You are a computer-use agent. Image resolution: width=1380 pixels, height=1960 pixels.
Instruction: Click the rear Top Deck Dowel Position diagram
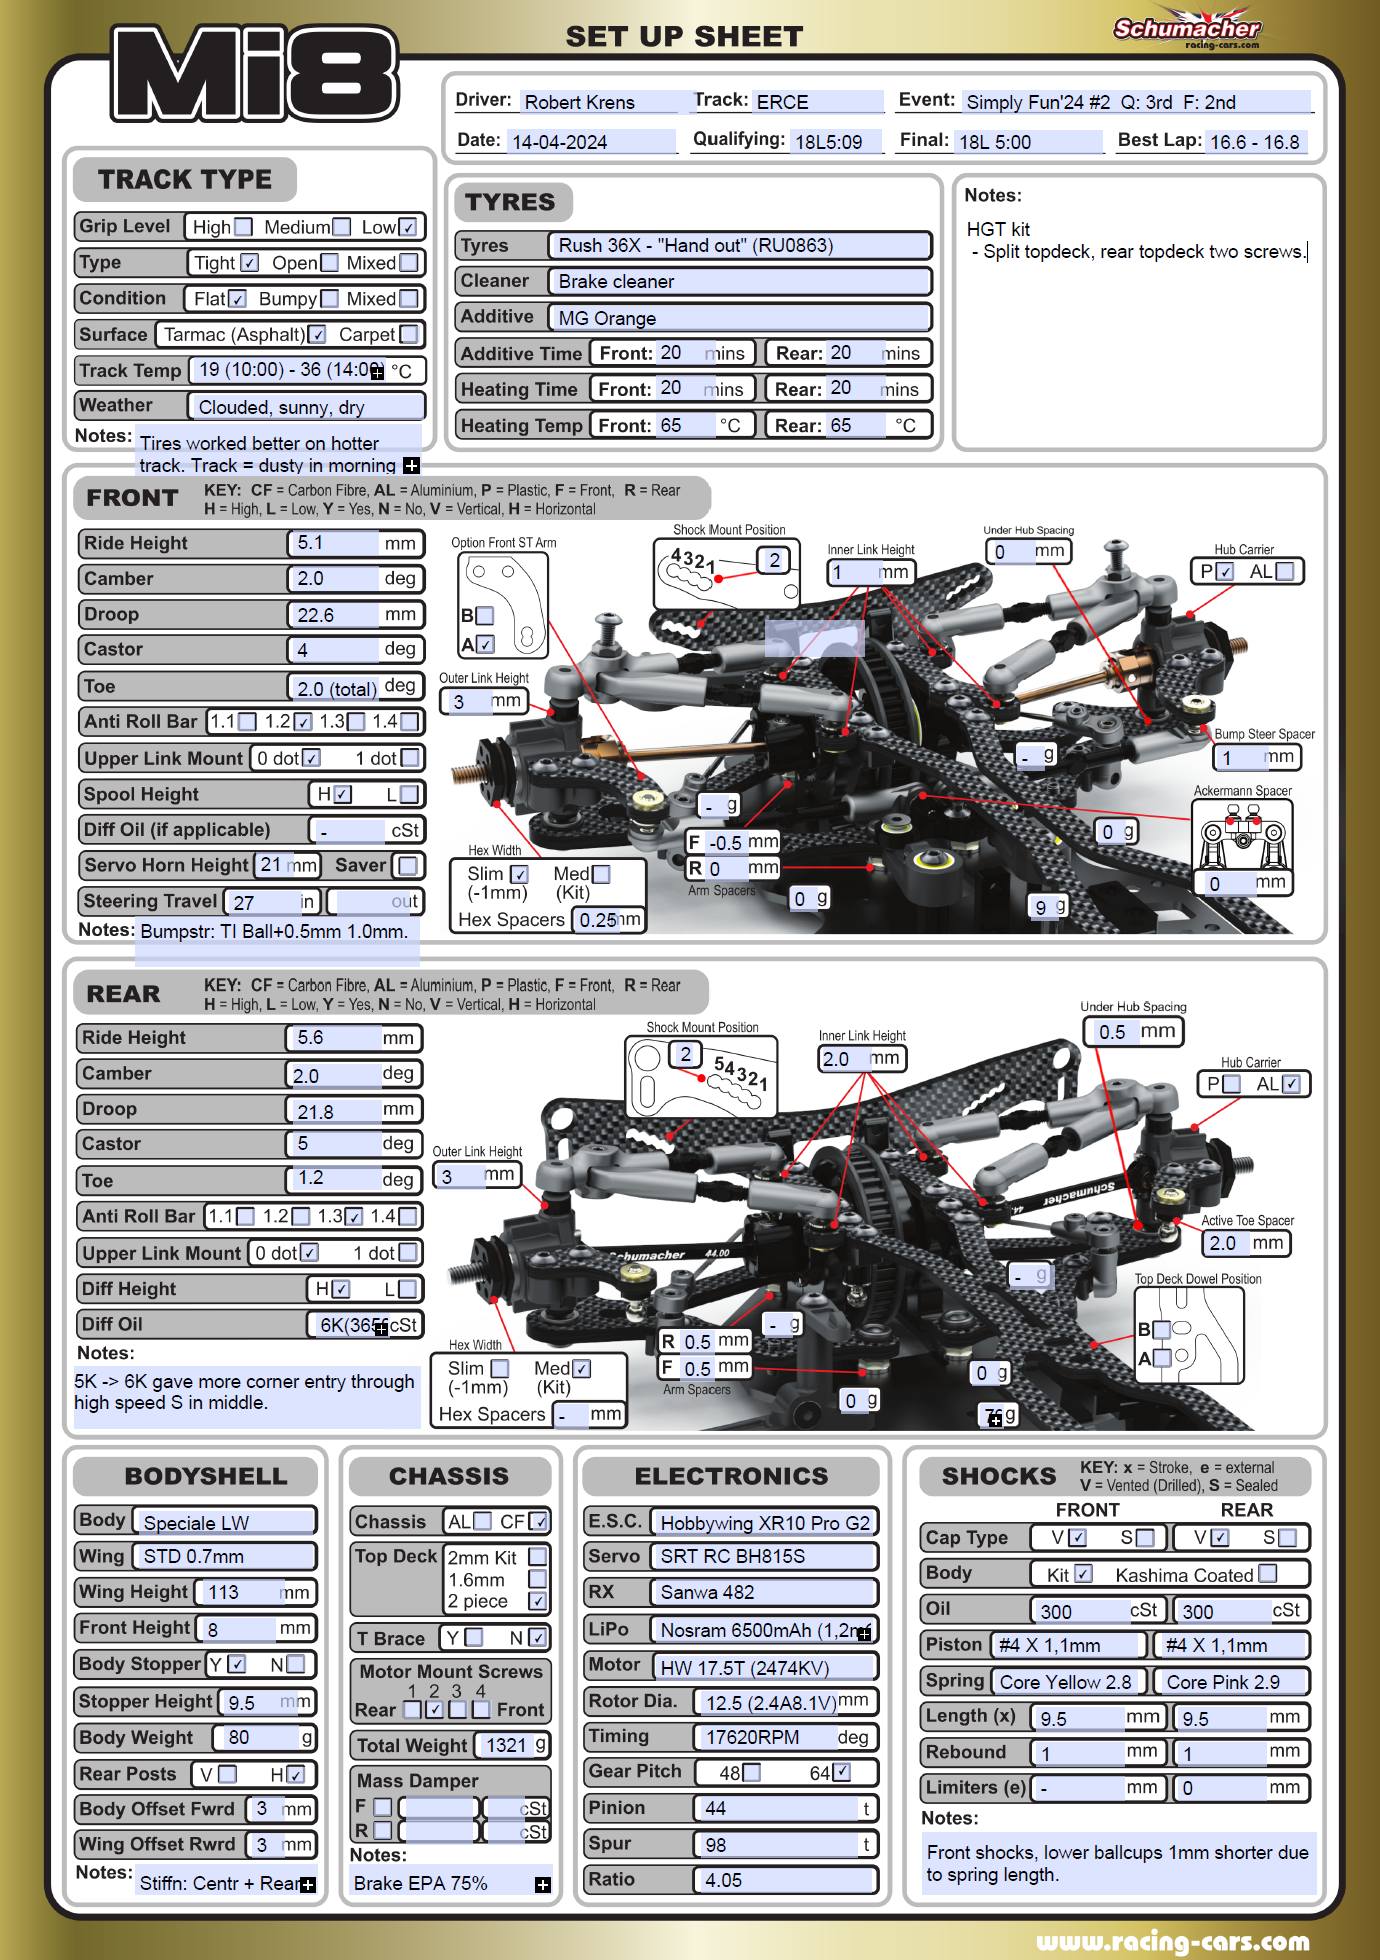[1189, 1335]
